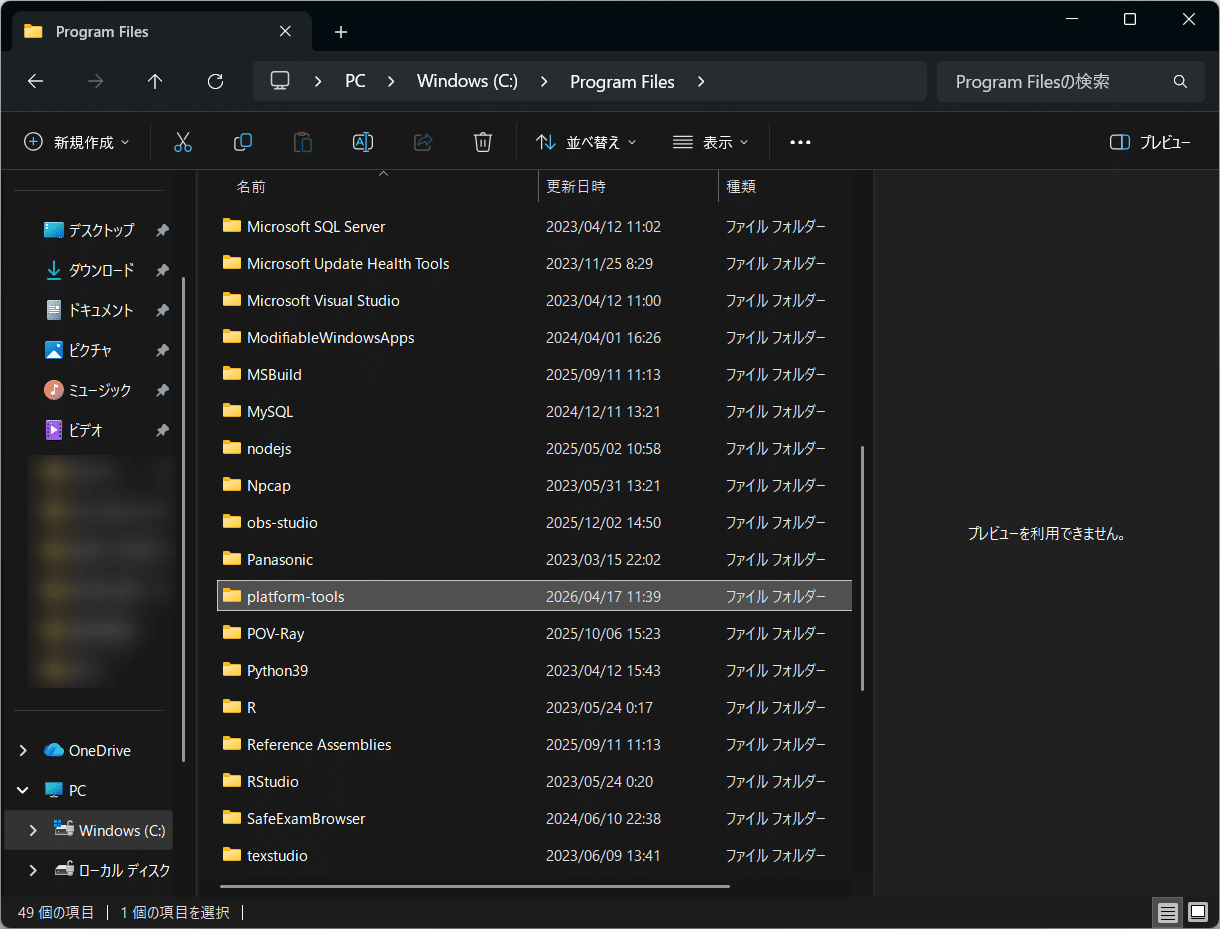
Task: Click the Share icon in toolbar
Action: pyautogui.click(x=423, y=142)
